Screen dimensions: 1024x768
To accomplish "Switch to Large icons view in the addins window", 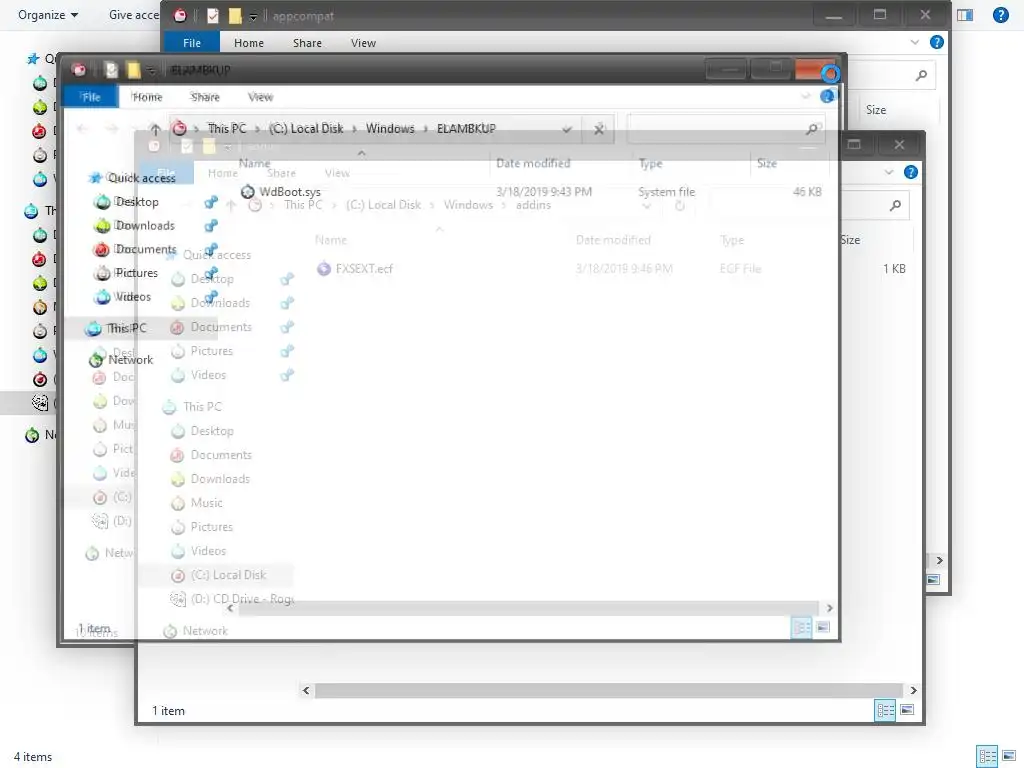I will point(907,710).
